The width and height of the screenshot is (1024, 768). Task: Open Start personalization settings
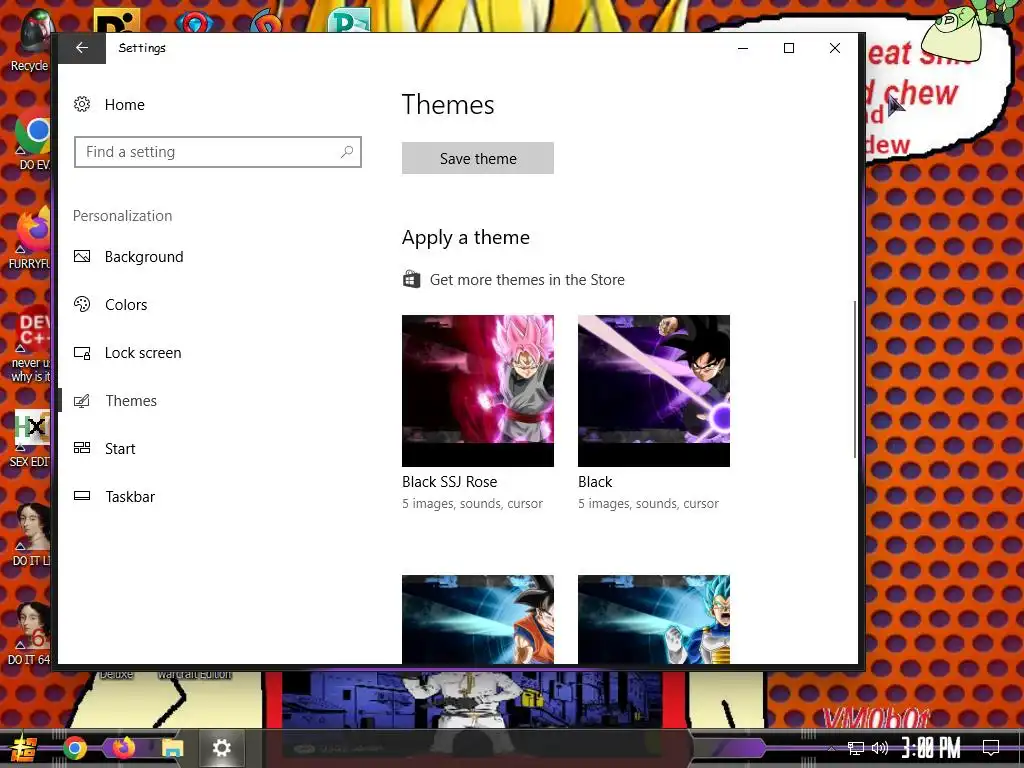click(120, 449)
